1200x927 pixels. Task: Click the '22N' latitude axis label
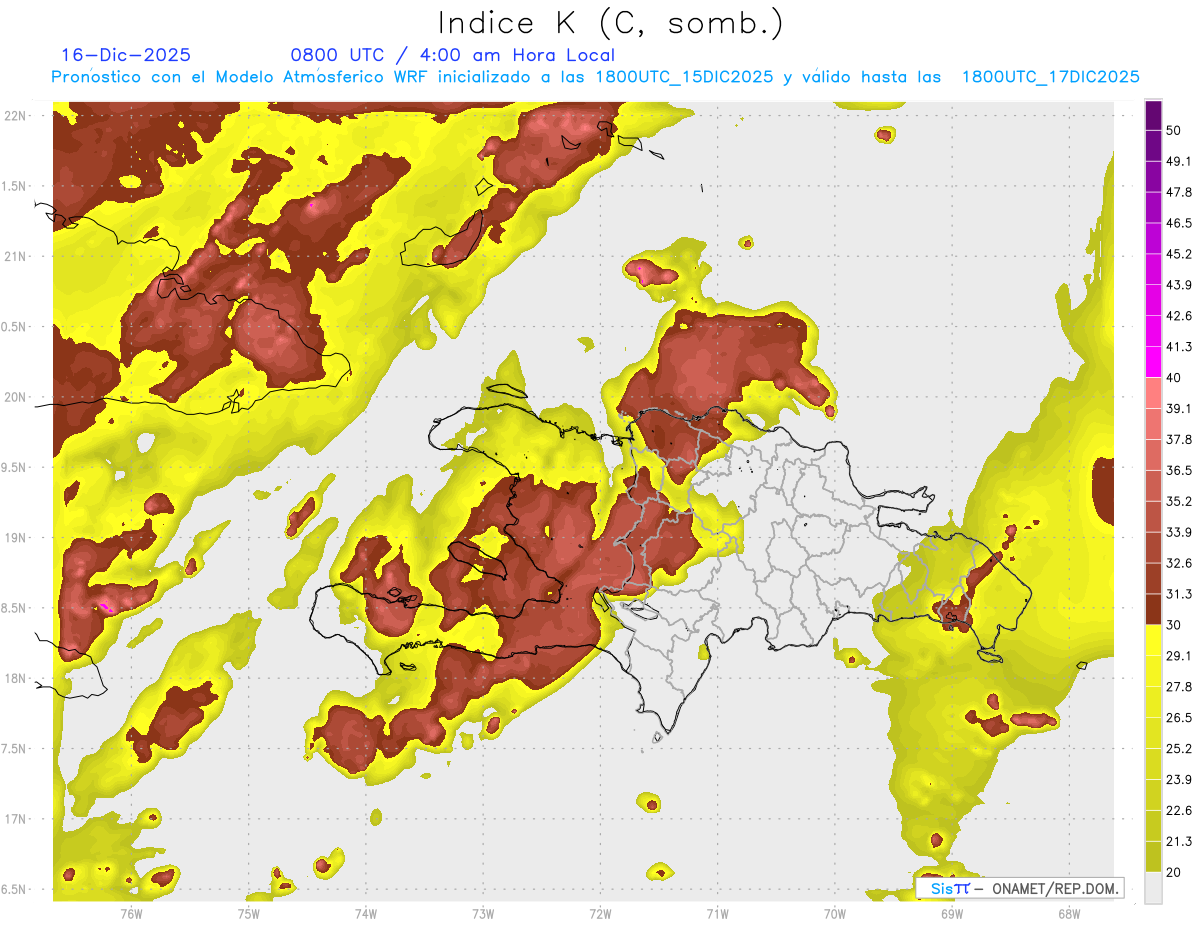point(16,116)
